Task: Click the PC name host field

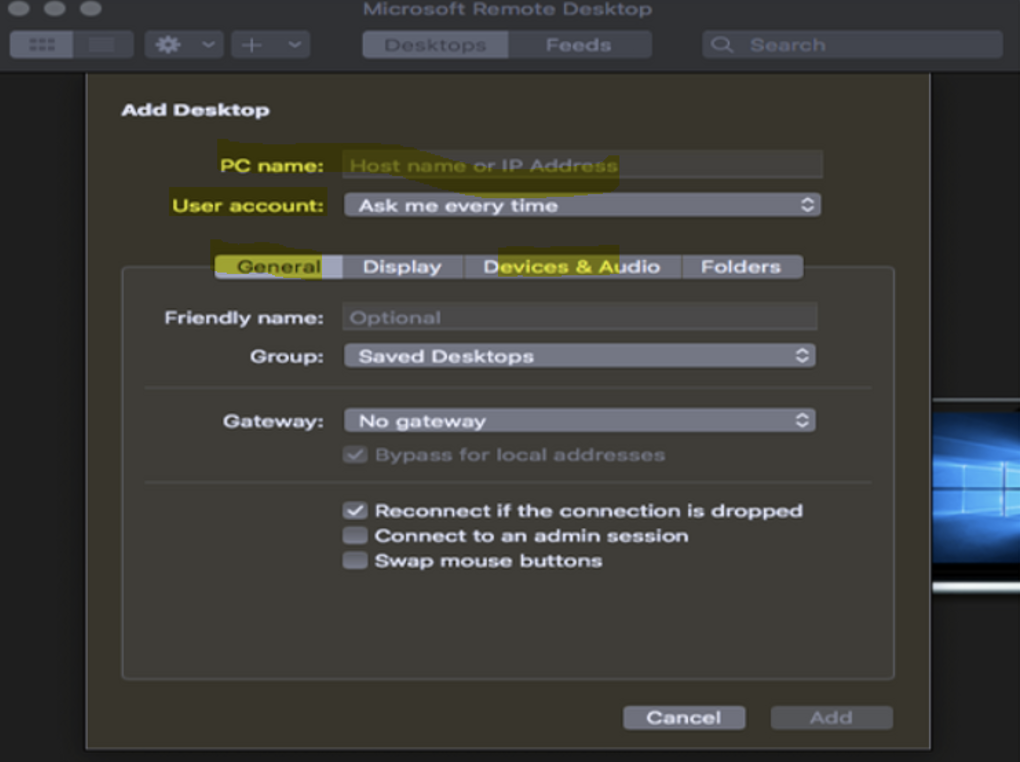Action: [583, 165]
